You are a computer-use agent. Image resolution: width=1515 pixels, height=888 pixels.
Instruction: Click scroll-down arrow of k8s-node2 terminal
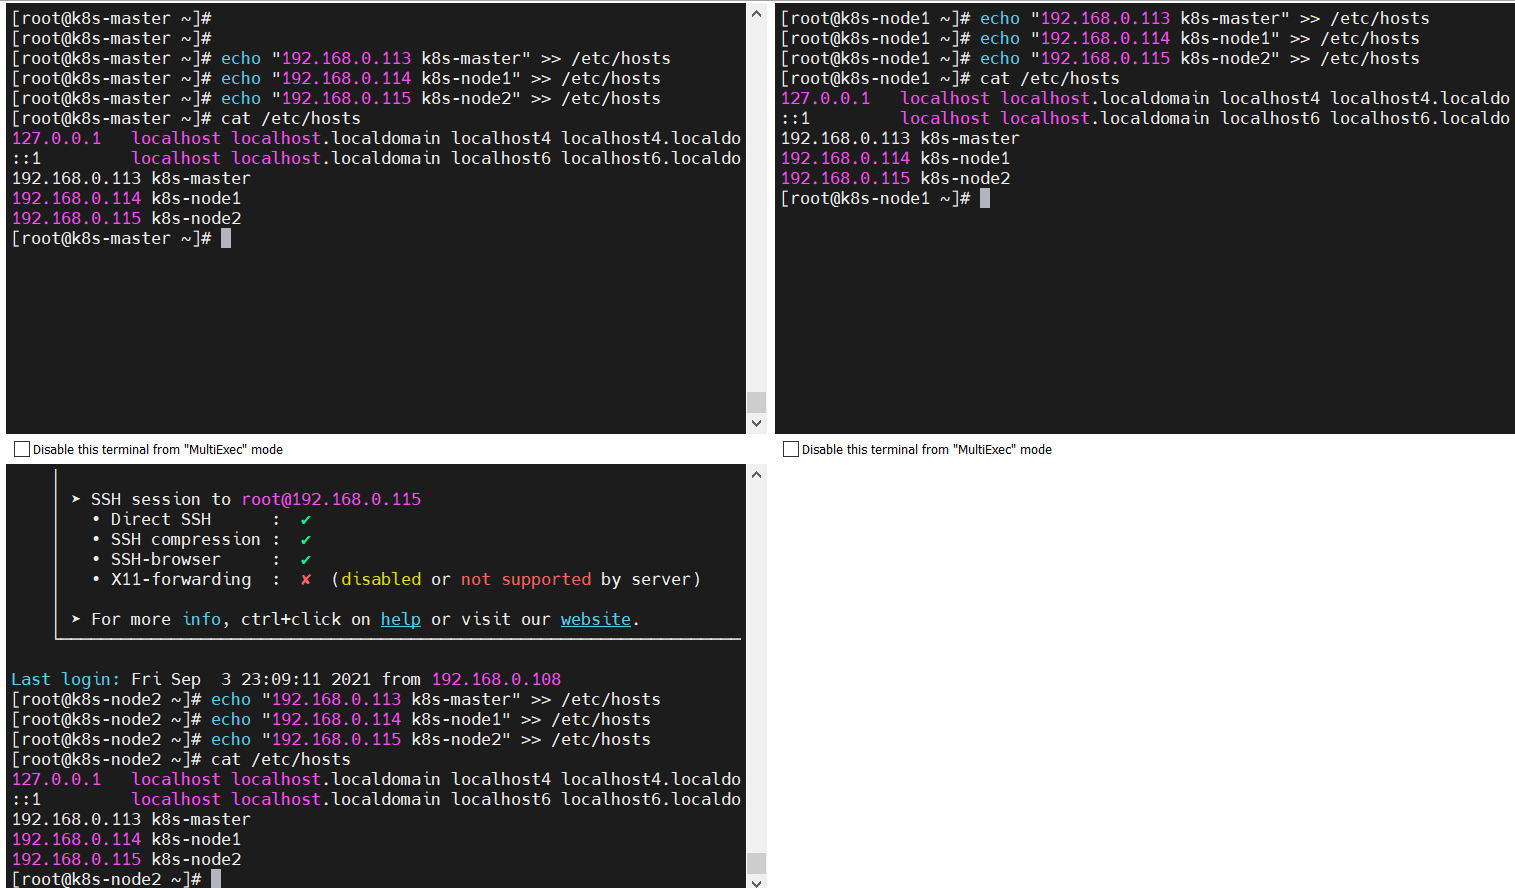coord(756,881)
